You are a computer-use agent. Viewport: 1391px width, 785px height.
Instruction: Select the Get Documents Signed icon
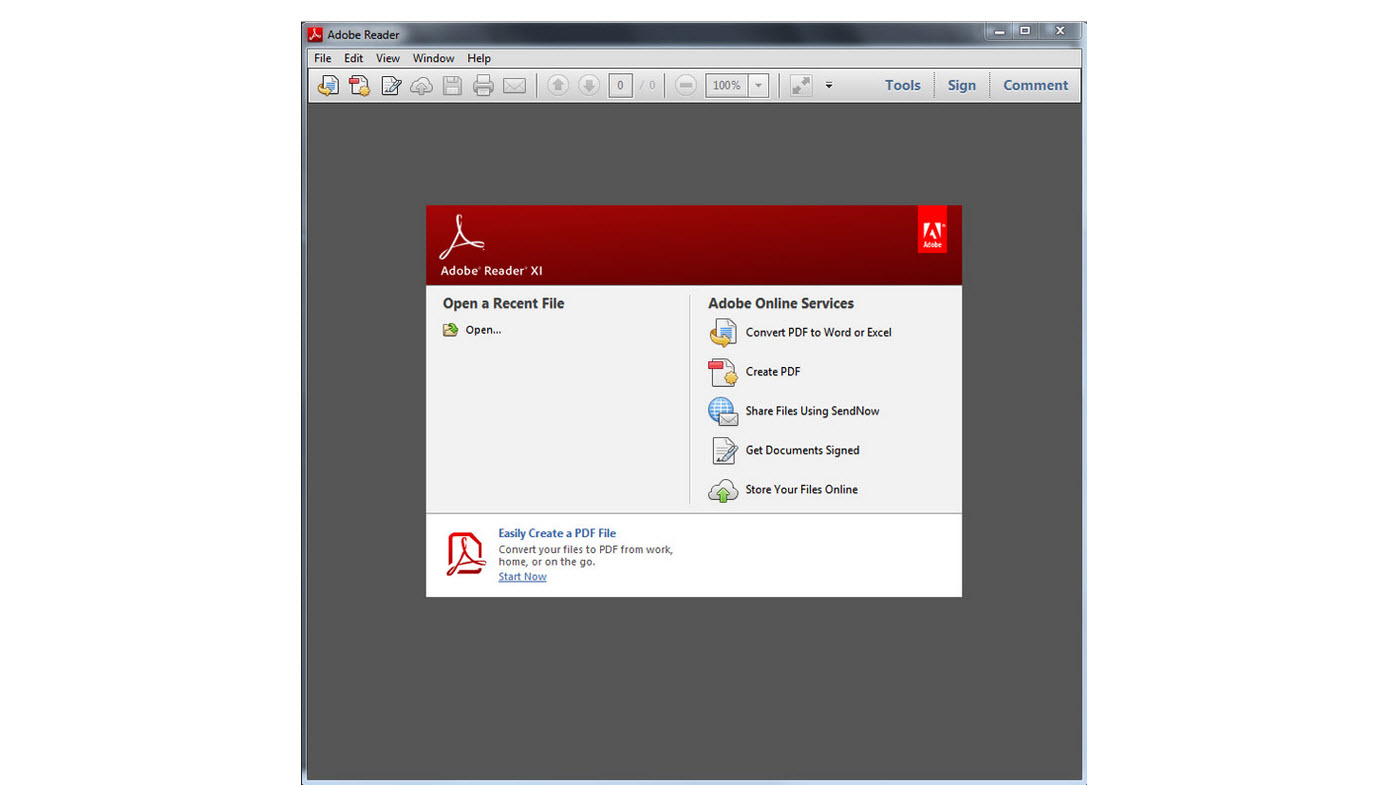pos(722,450)
